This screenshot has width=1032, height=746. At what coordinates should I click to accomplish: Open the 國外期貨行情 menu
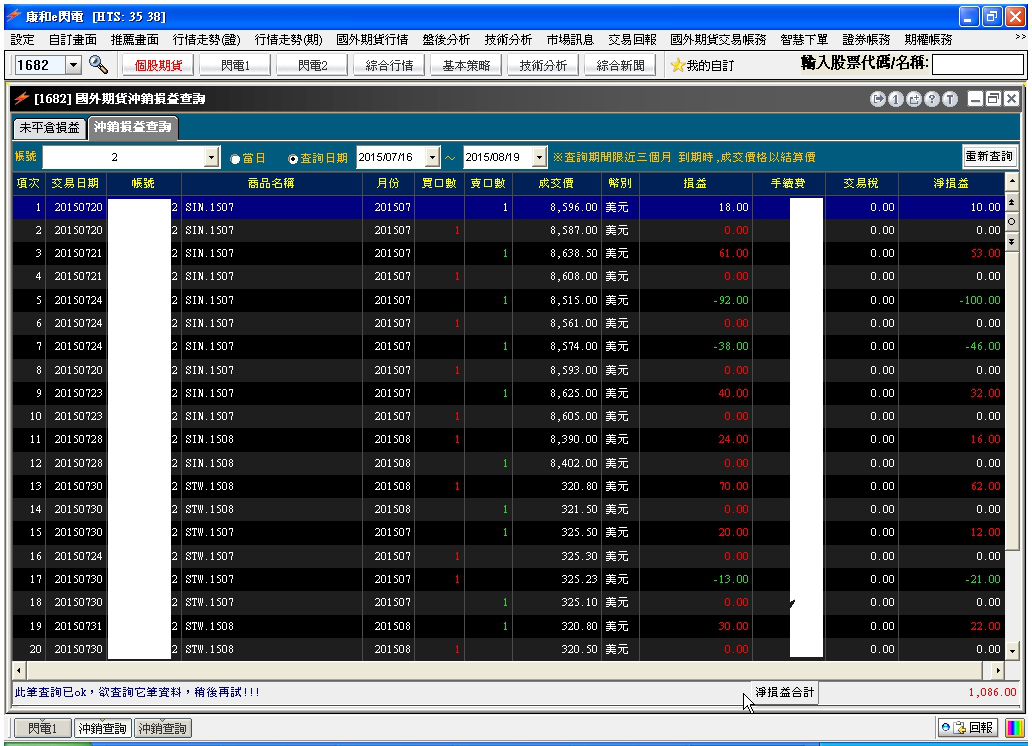pyautogui.click(x=372, y=40)
